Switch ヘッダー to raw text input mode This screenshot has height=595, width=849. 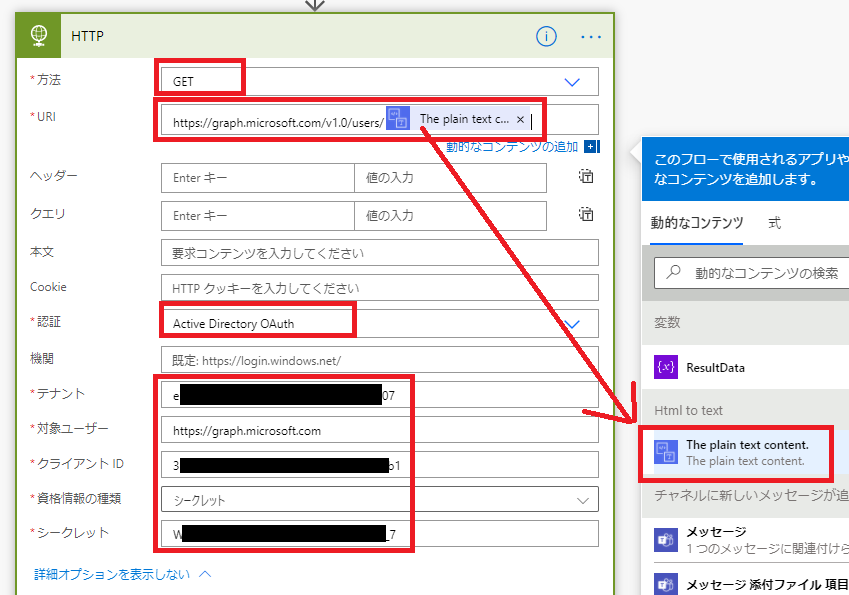(x=585, y=177)
